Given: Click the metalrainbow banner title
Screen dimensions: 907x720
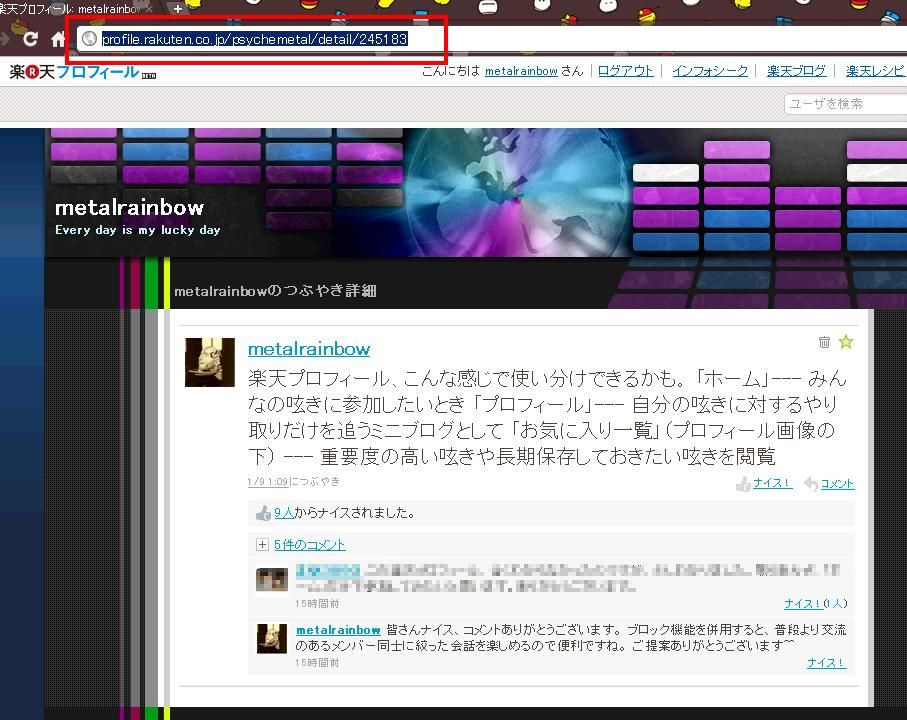Looking at the screenshot, I should (x=130, y=207).
